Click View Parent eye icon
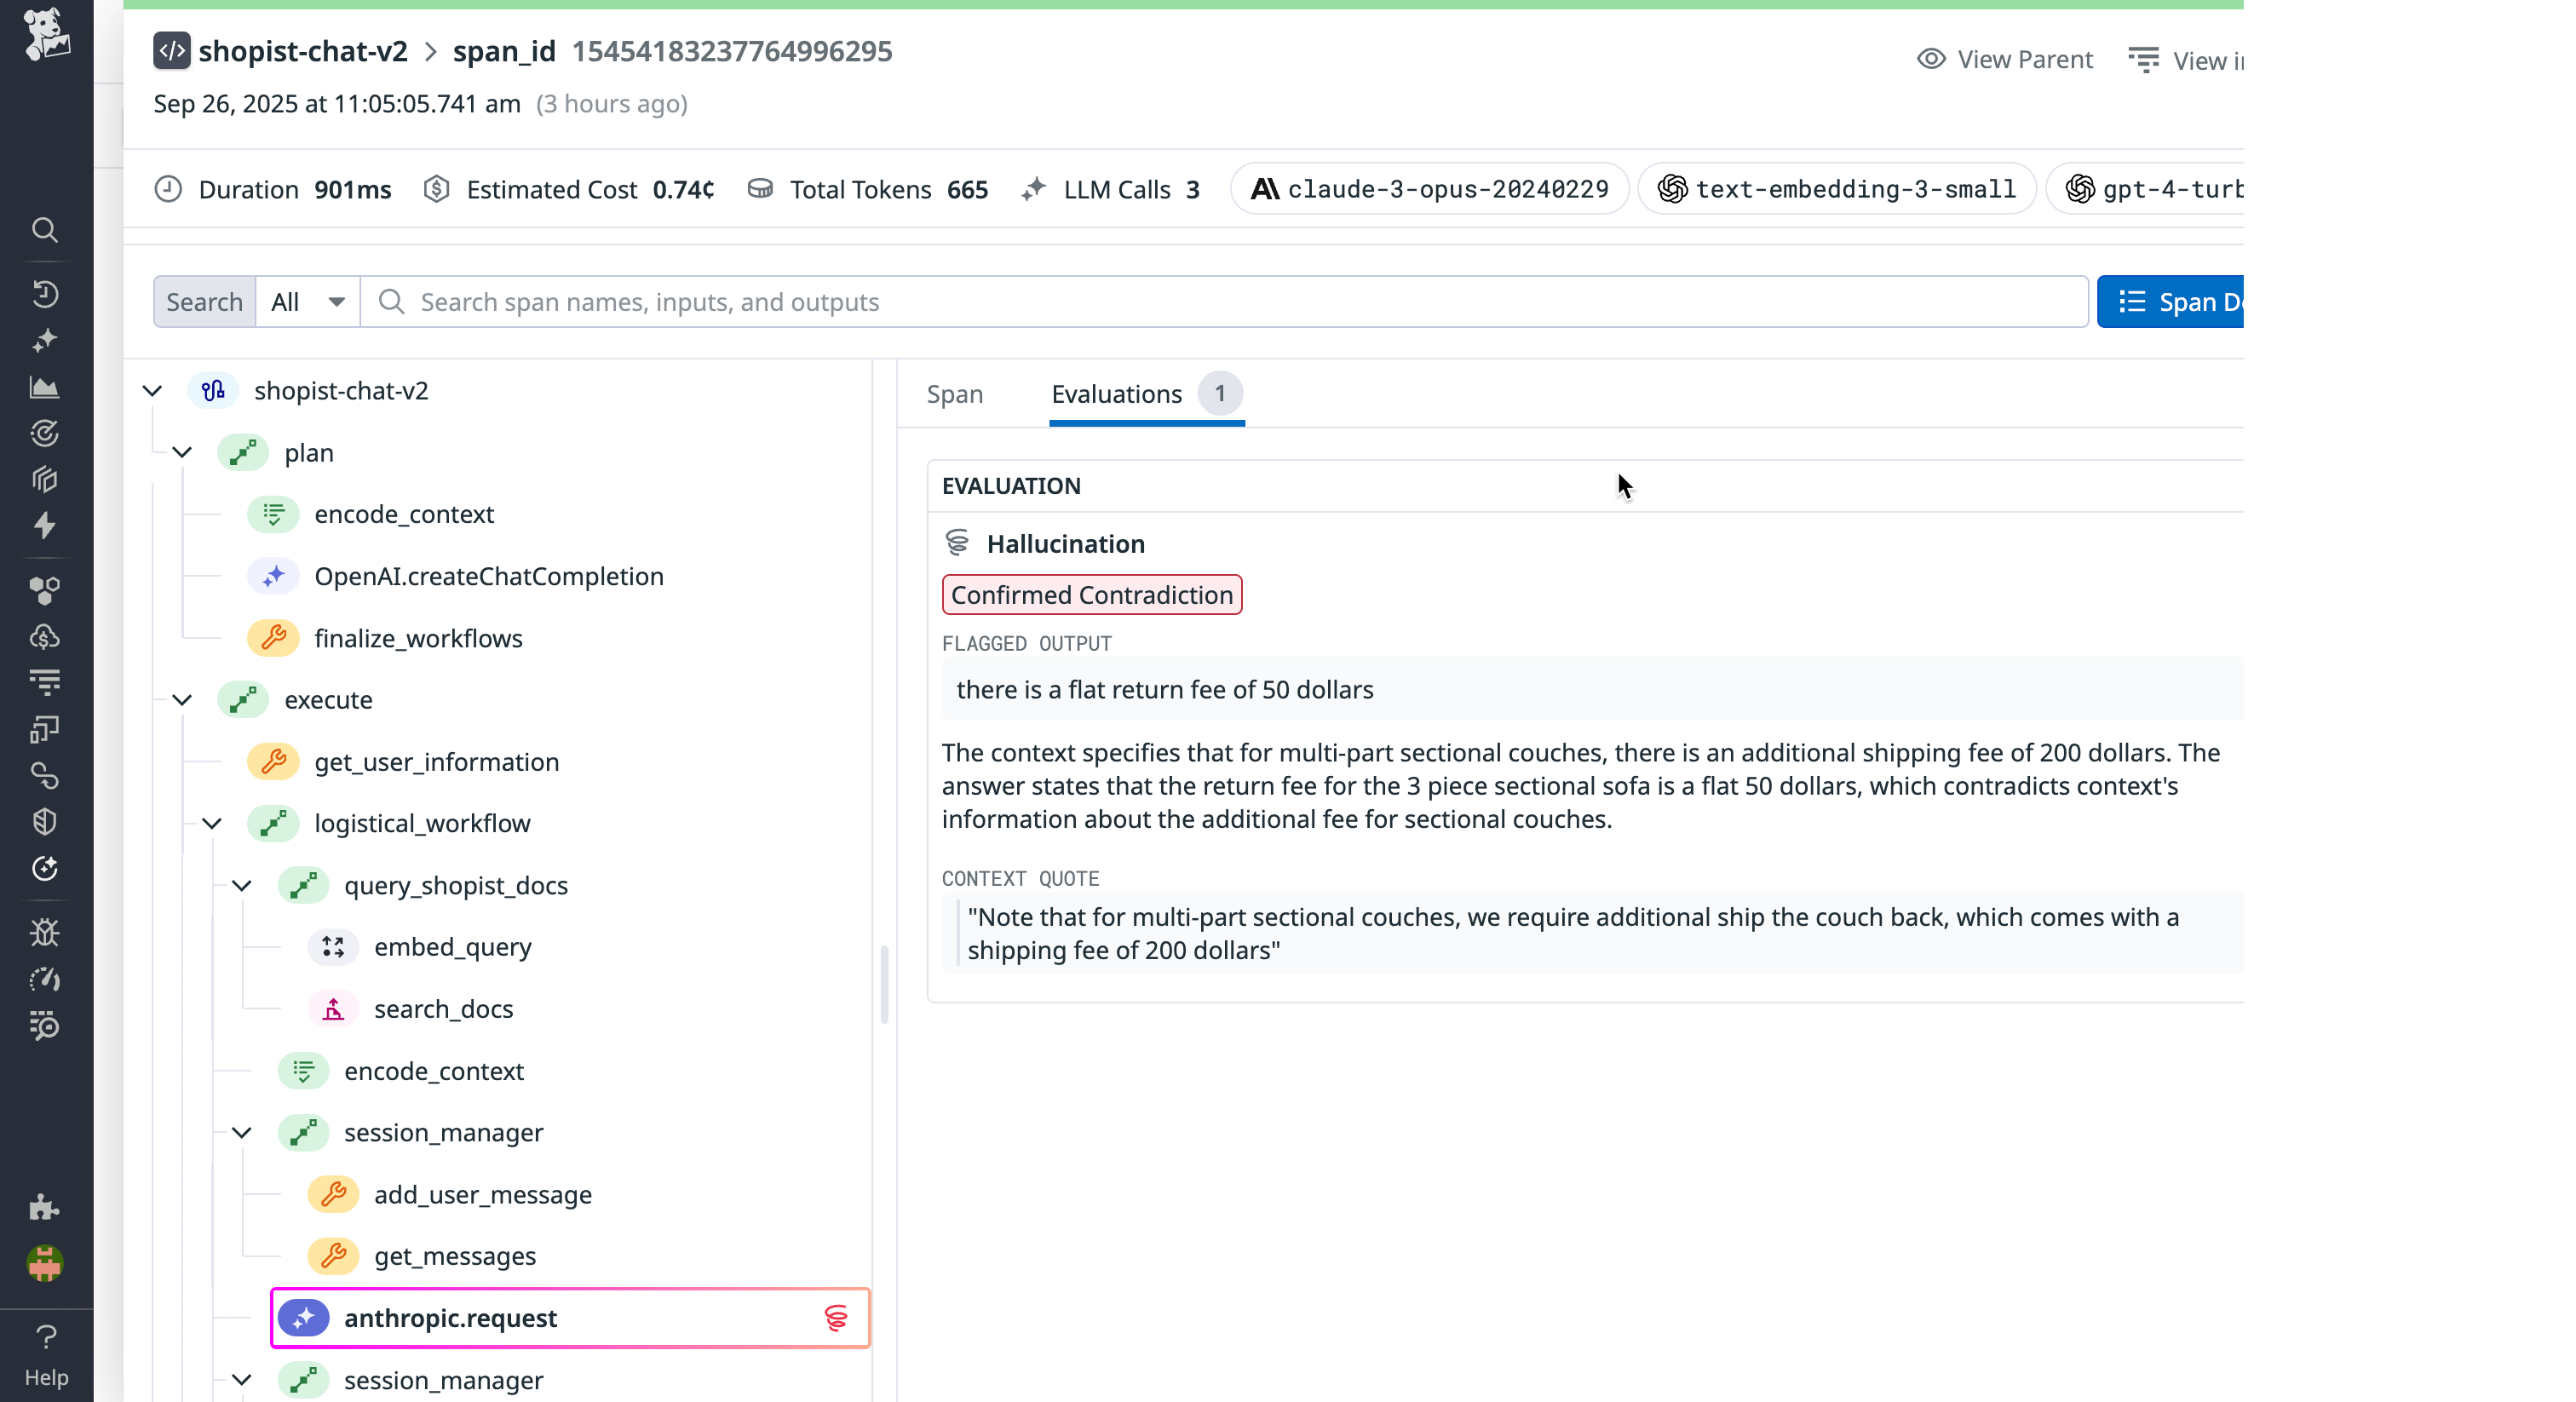The width and height of the screenshot is (2576, 1402). click(x=1931, y=59)
